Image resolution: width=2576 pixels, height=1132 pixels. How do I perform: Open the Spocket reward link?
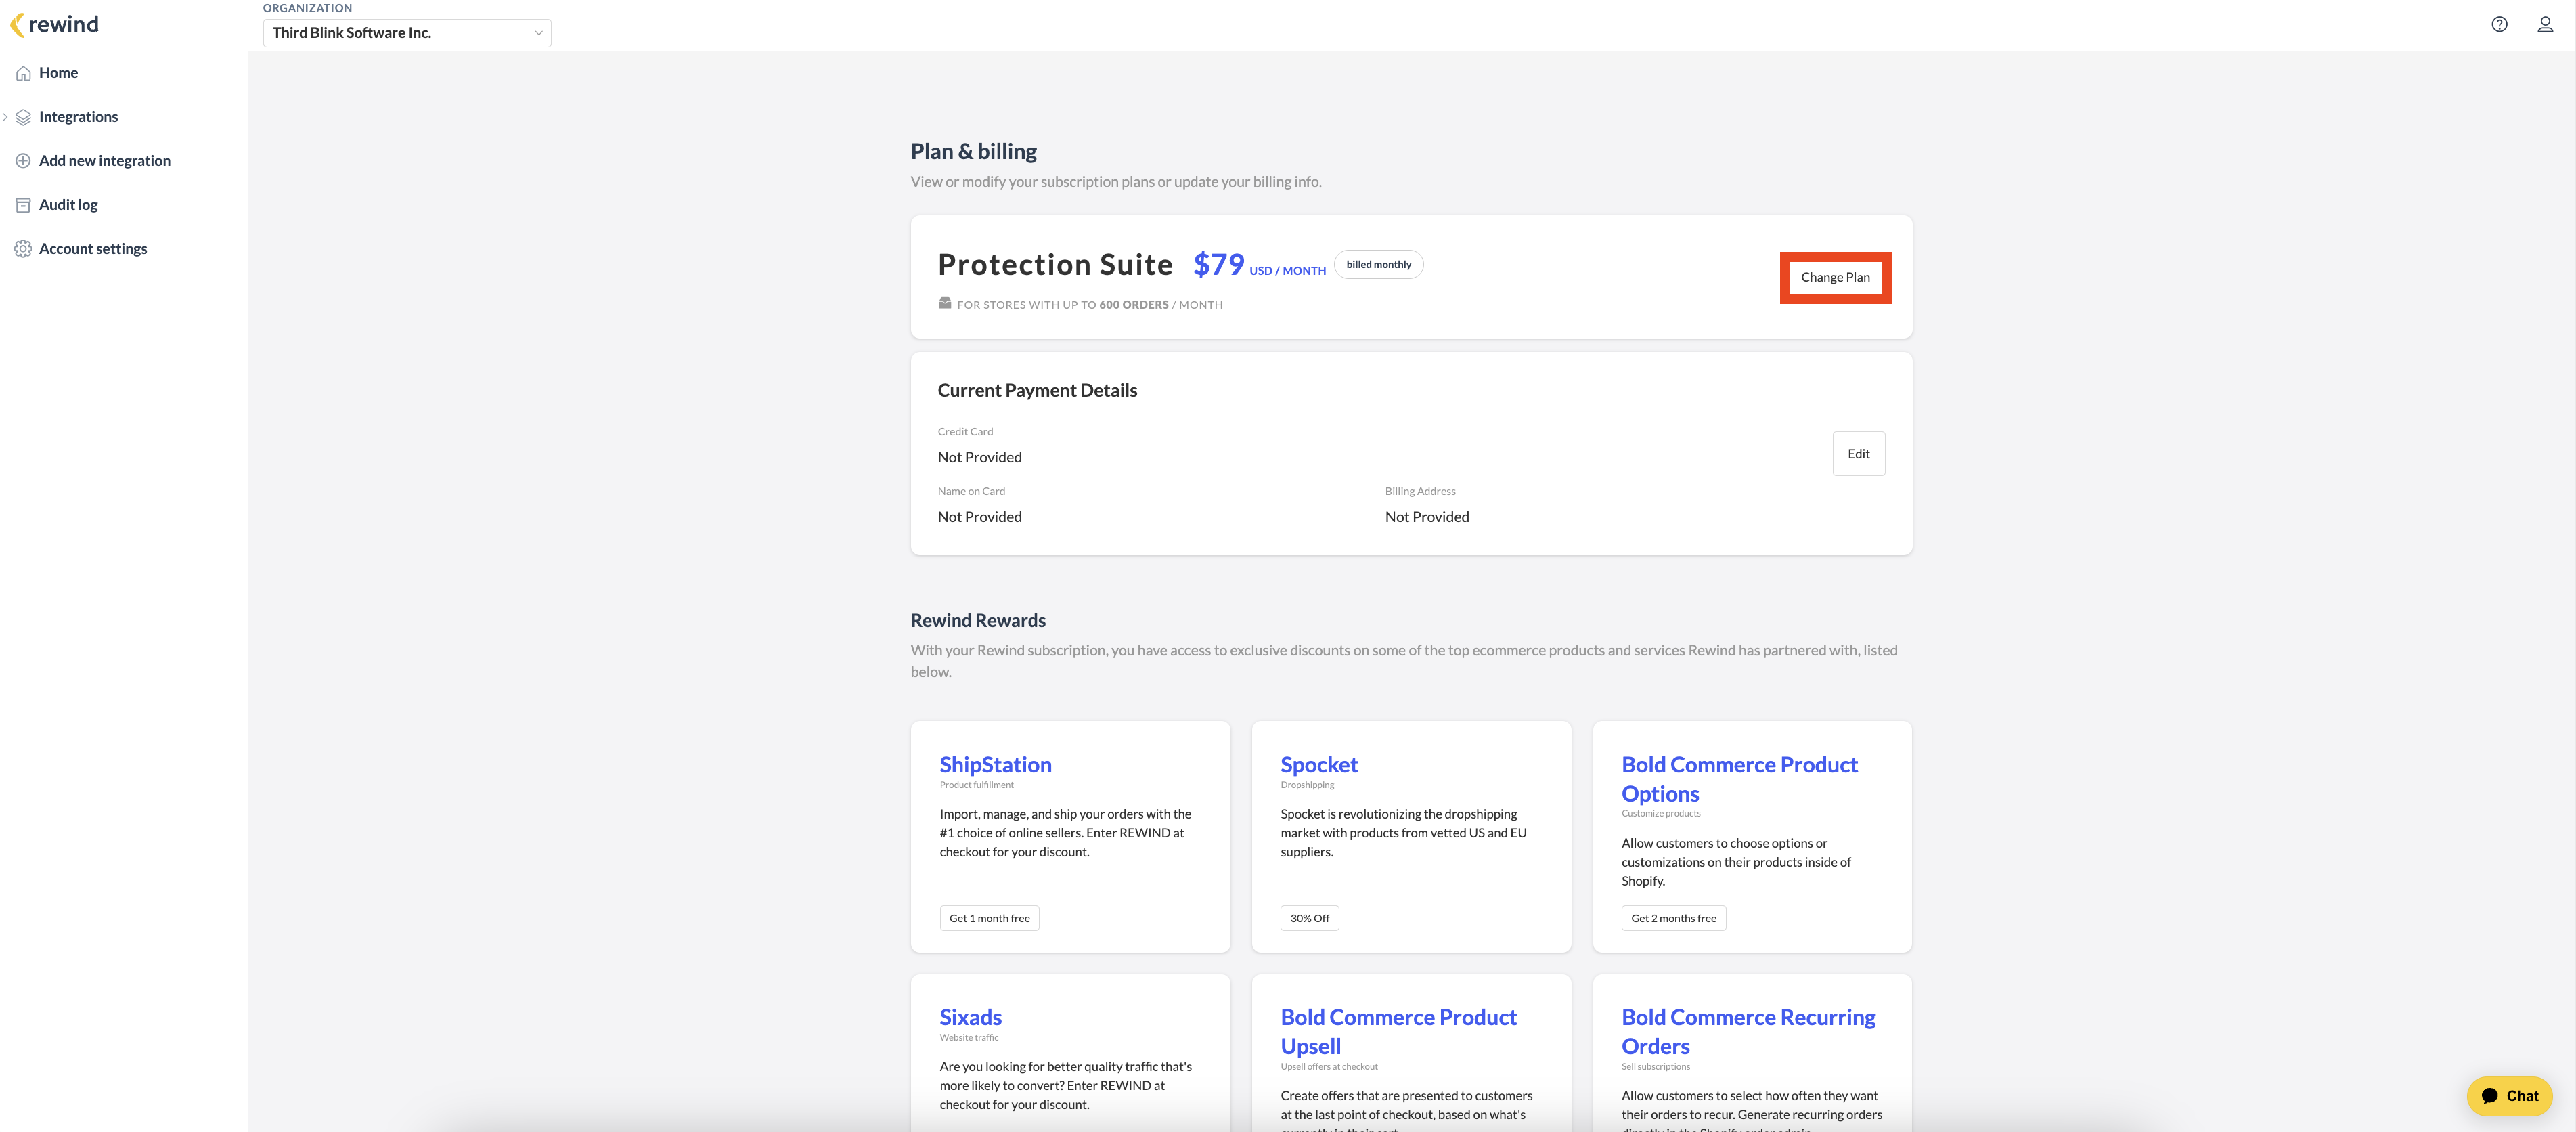point(1319,765)
